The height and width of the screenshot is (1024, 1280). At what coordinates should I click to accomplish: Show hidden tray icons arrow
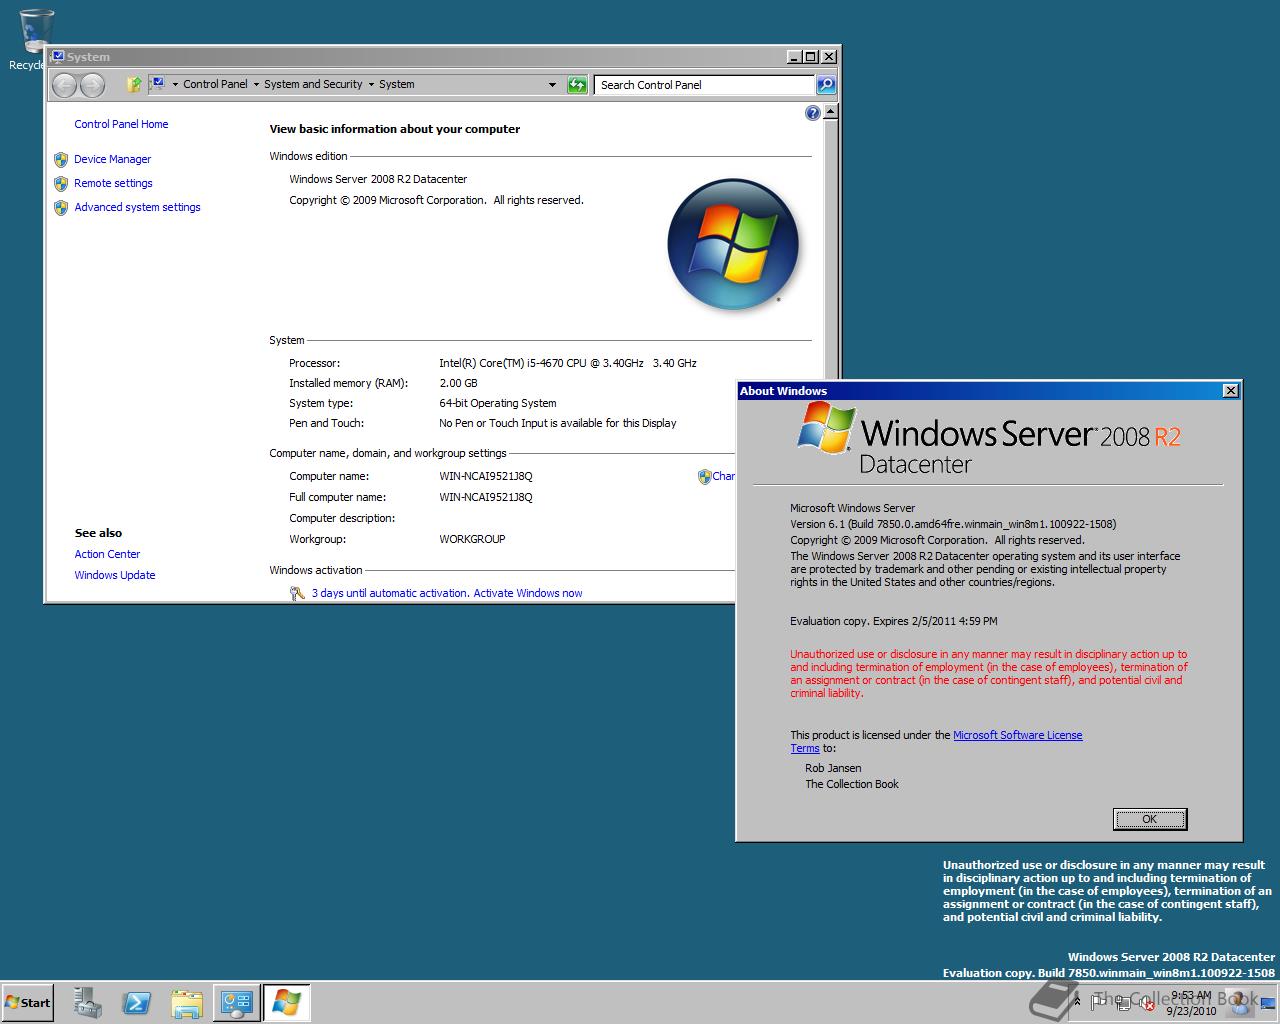pos(1077,1002)
